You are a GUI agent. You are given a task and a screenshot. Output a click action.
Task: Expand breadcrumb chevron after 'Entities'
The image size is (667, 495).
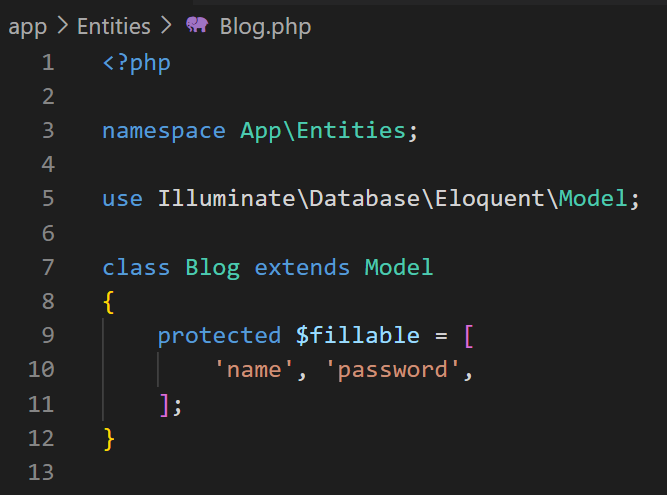166,26
